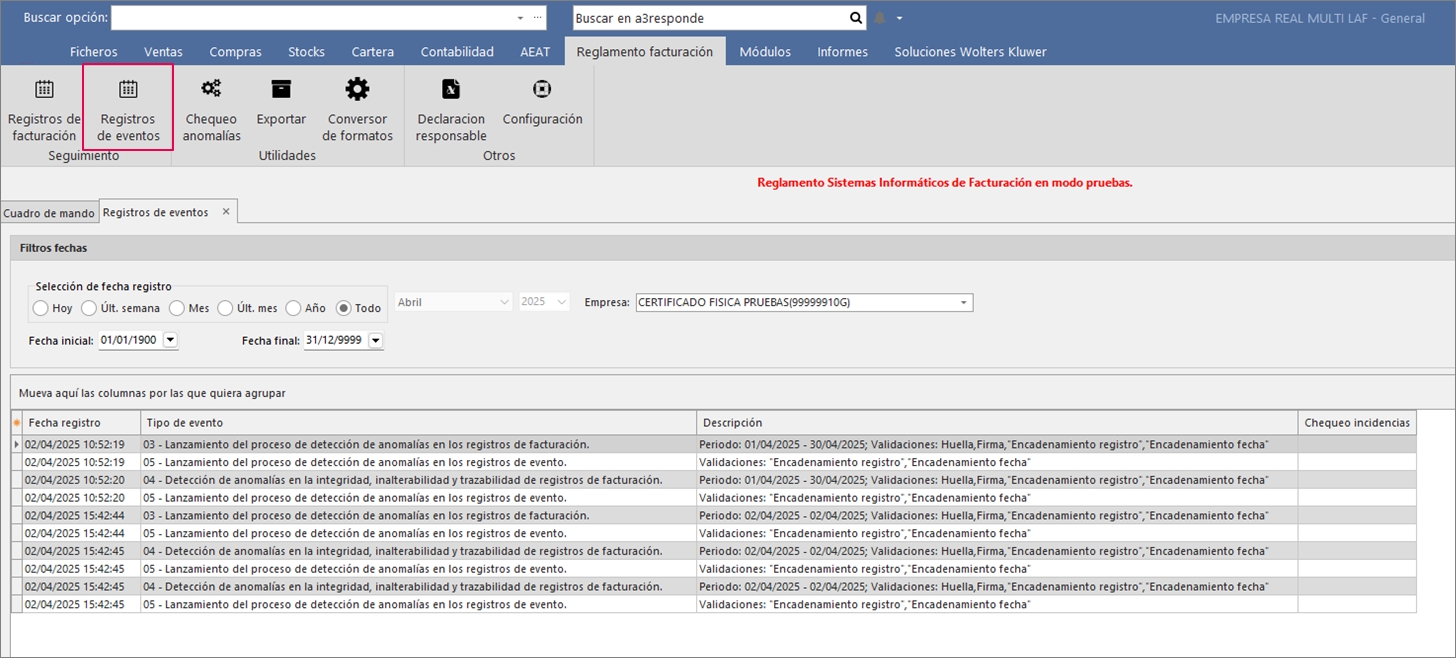Go to the Cuadro de mando tab
This screenshot has height=658, width=1456.
[x=49, y=213]
